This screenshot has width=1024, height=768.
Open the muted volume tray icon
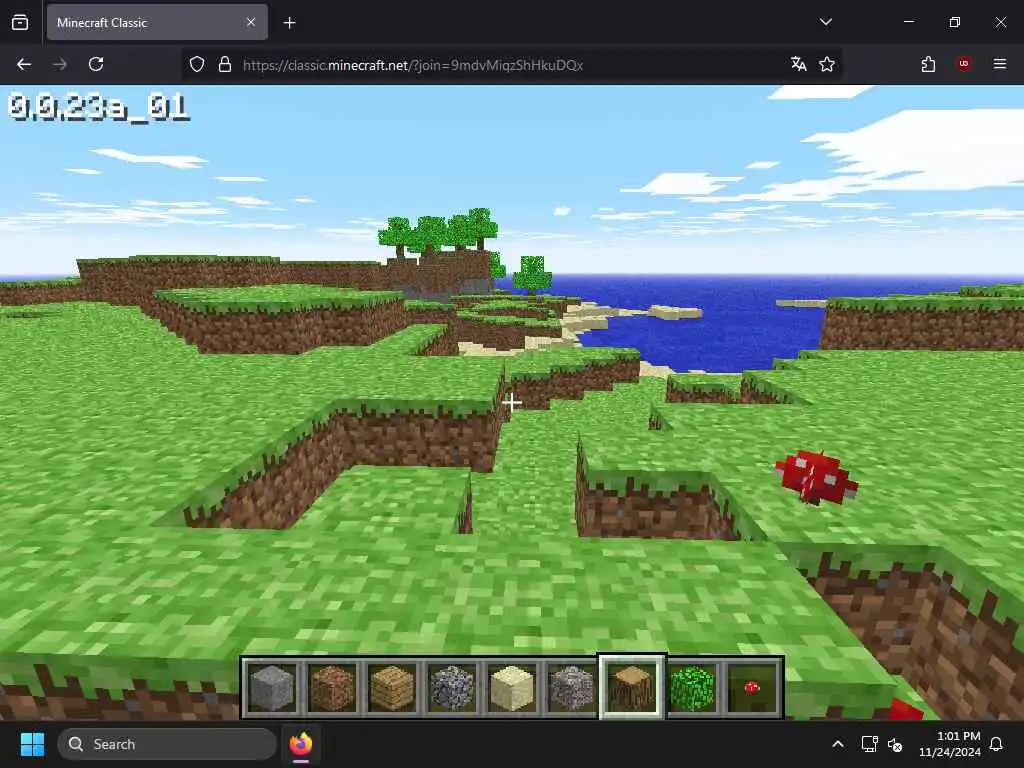[x=895, y=744]
